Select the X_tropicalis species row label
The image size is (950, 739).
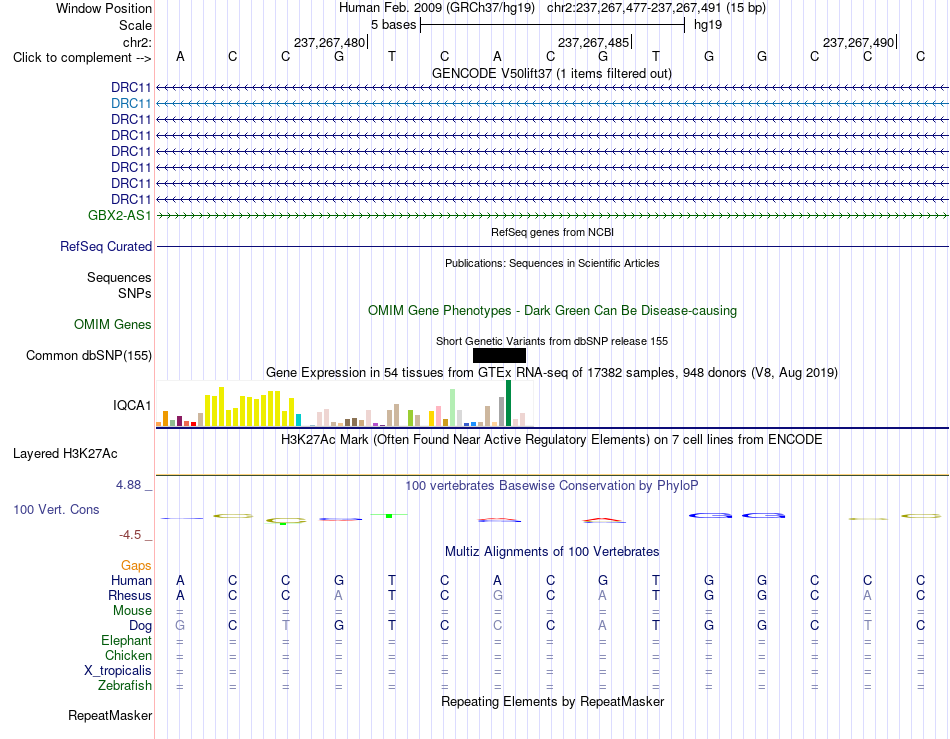[118, 671]
